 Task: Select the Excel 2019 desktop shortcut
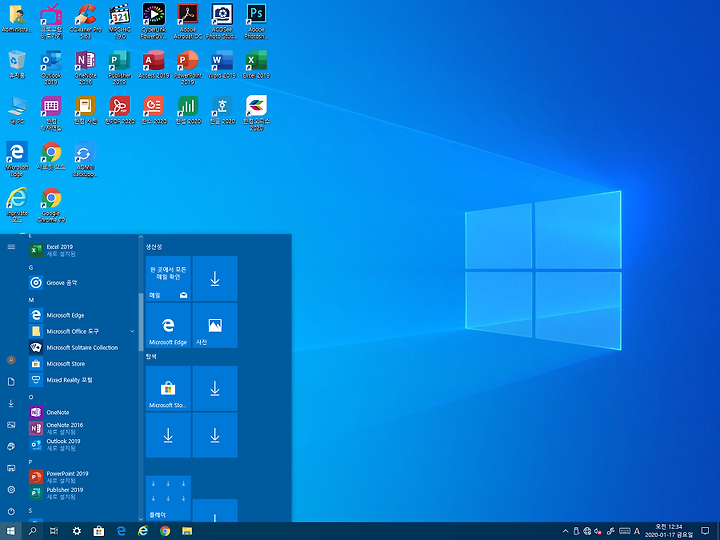(256, 64)
